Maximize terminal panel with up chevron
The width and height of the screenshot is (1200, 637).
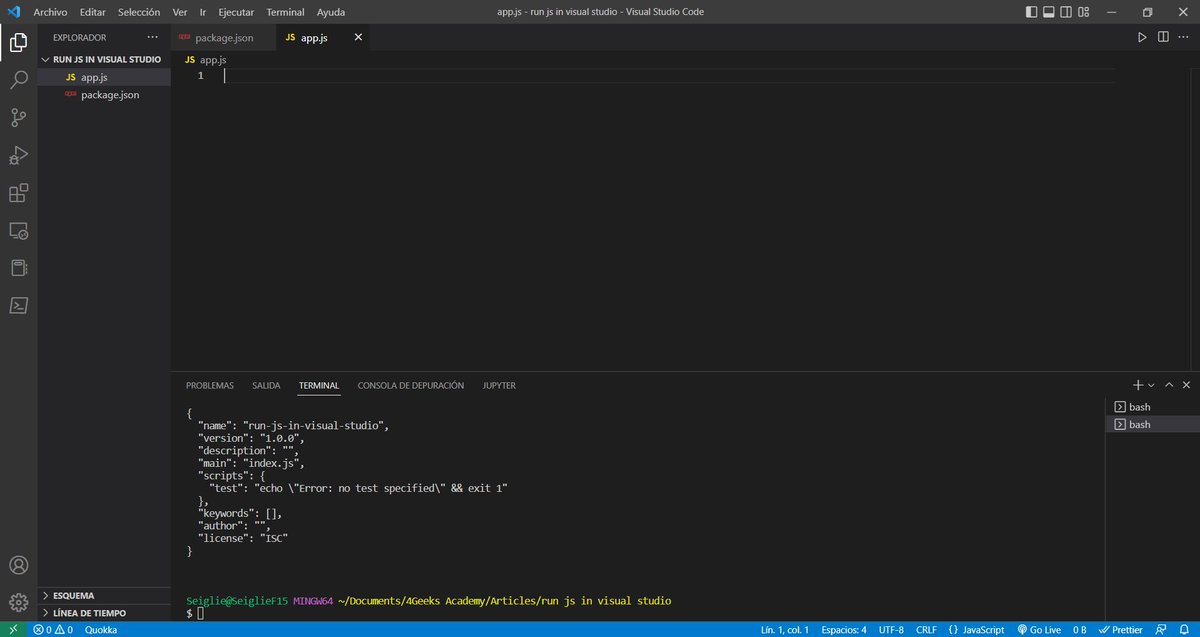pos(1168,385)
